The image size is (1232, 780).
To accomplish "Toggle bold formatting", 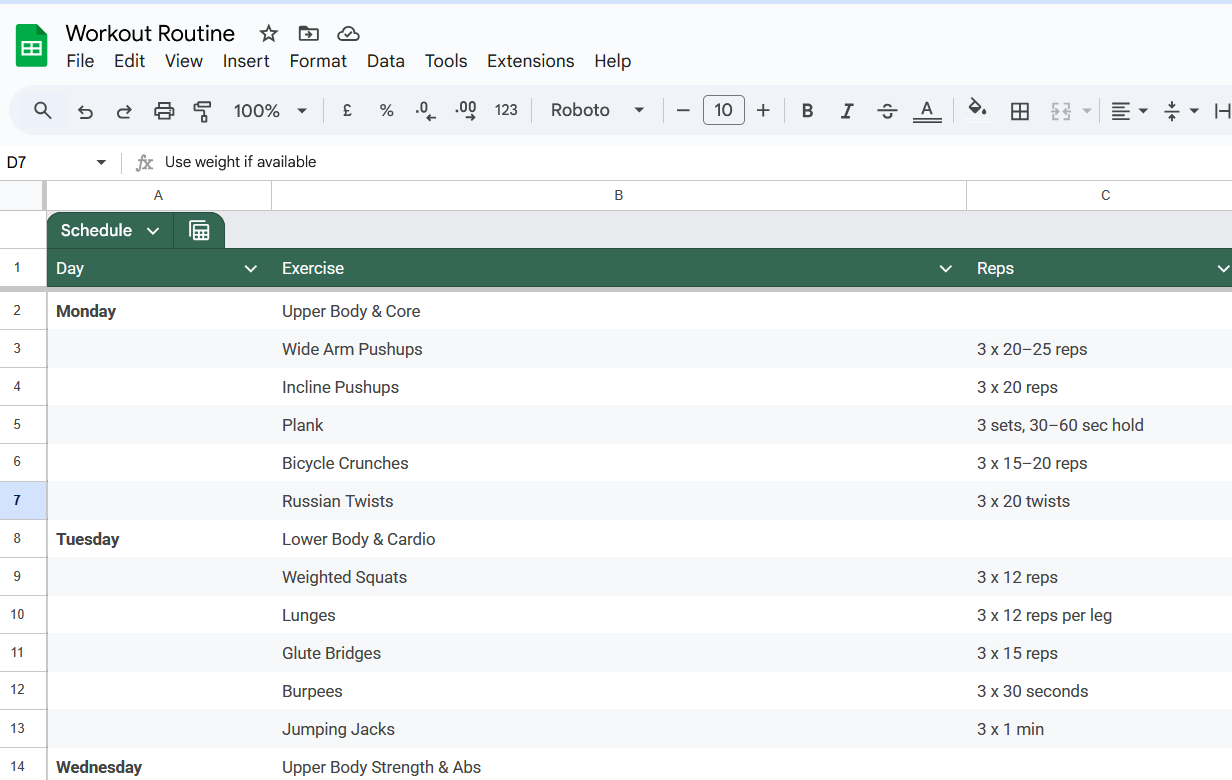I will 807,111.
